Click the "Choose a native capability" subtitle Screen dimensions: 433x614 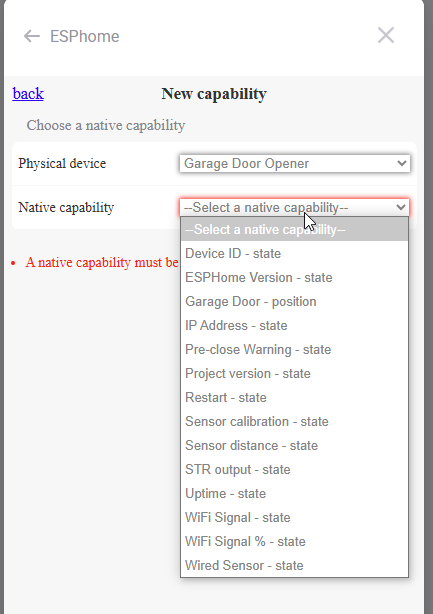106,125
